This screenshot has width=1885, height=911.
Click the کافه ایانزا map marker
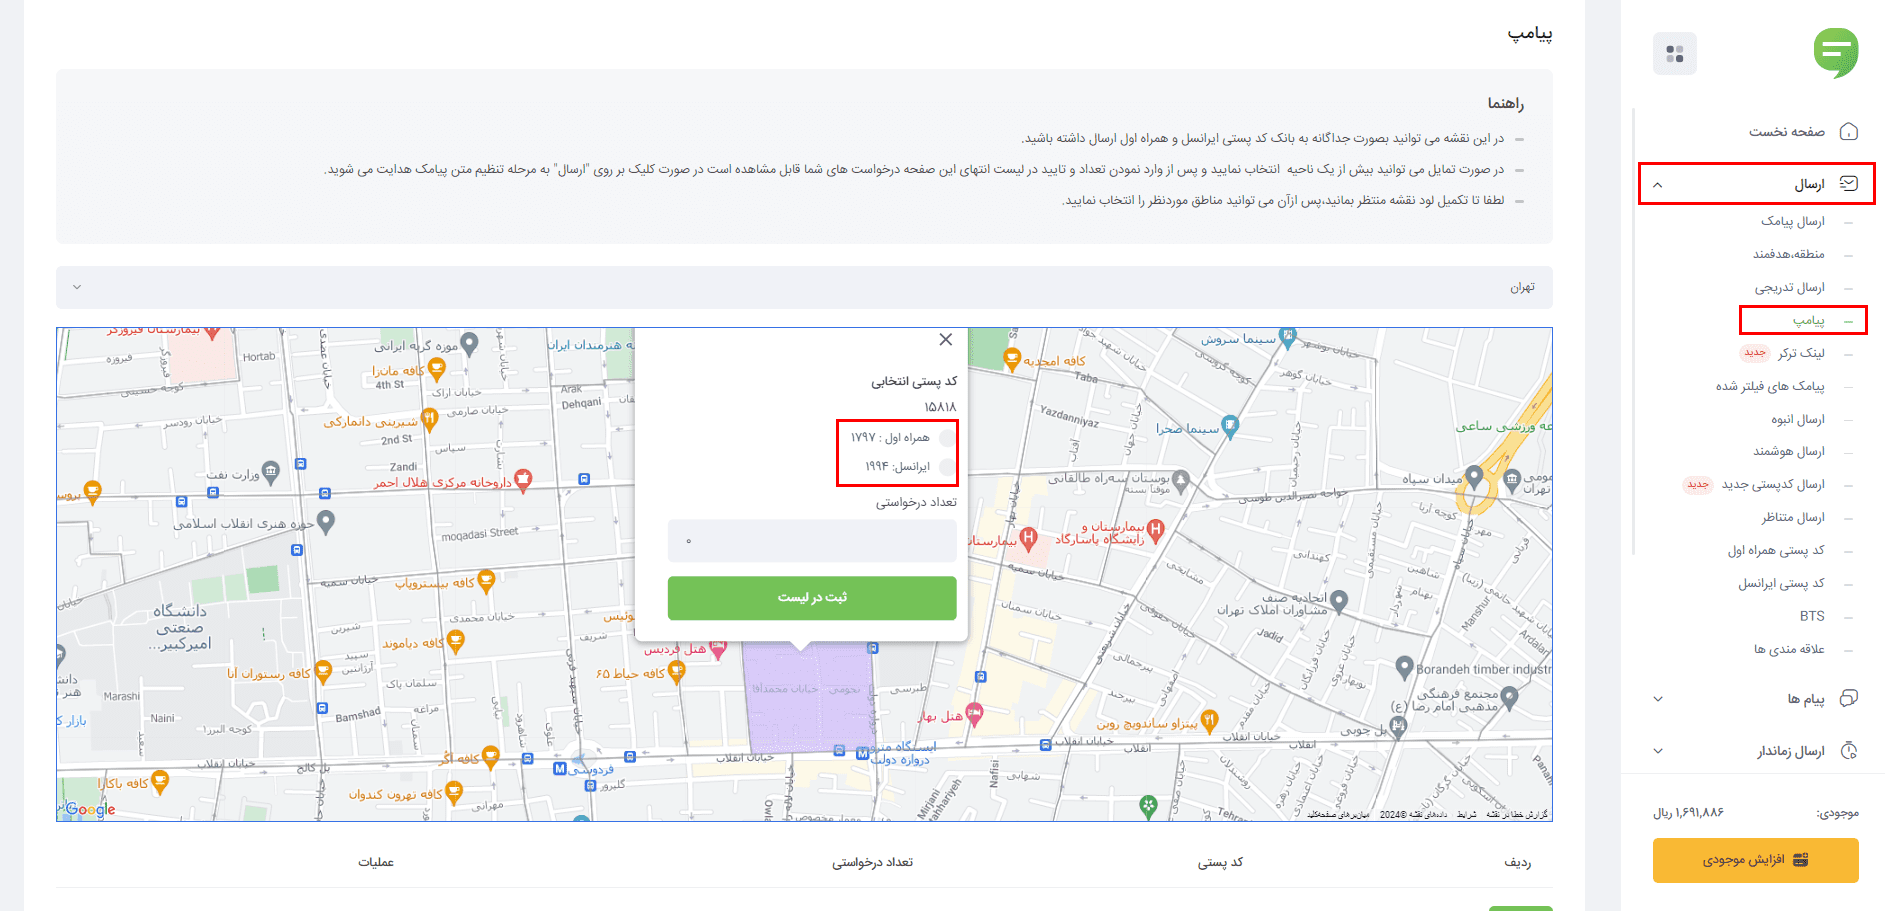(x=437, y=370)
